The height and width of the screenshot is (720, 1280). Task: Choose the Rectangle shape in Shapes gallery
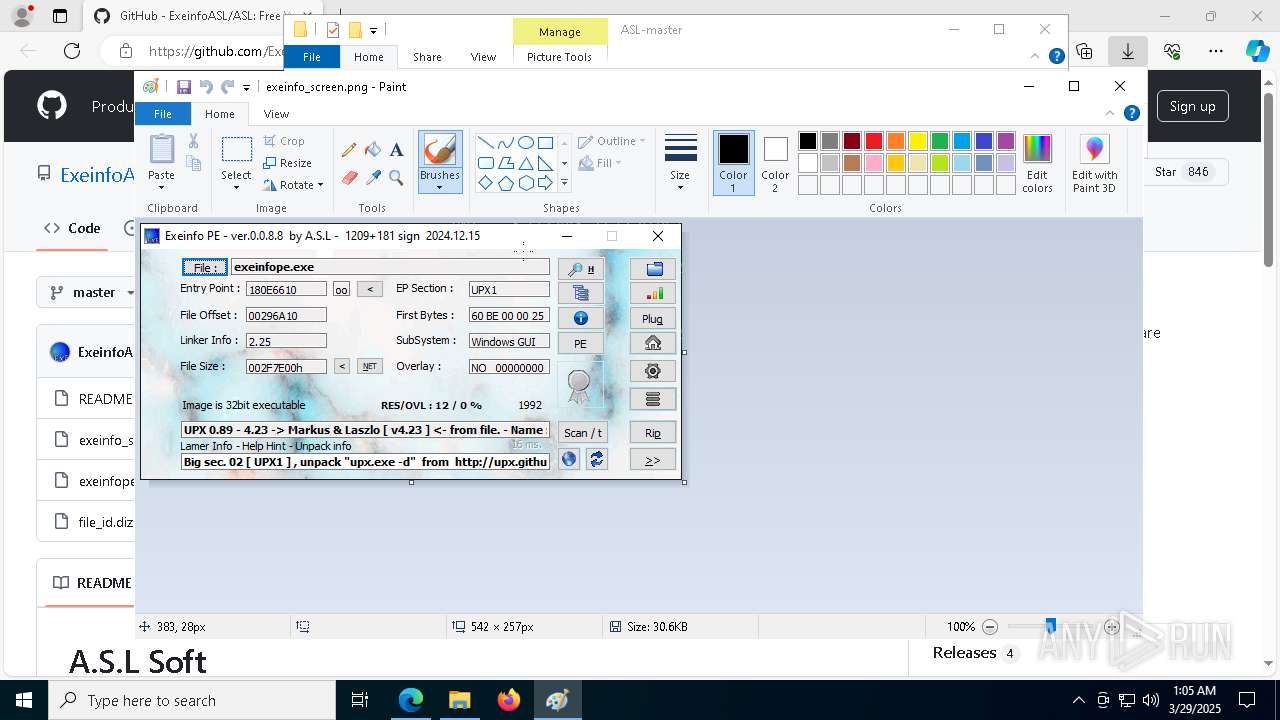(545, 143)
